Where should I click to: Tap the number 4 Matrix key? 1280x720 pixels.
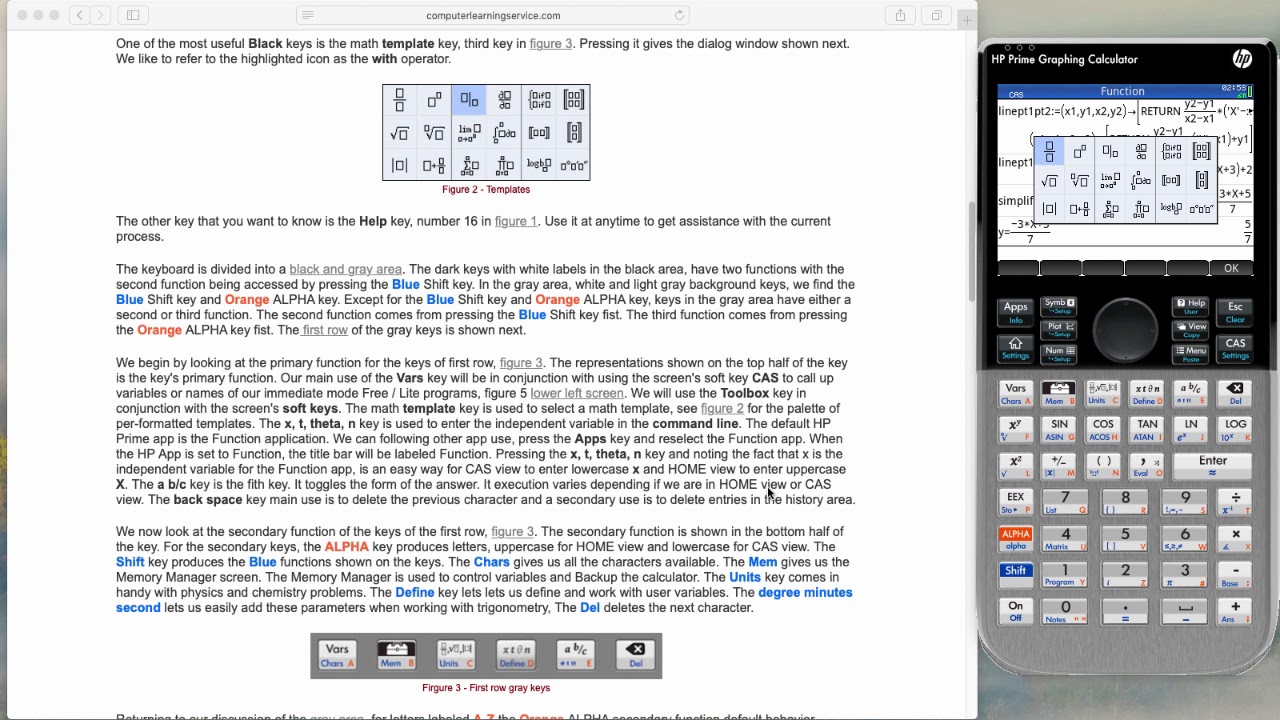(1065, 539)
